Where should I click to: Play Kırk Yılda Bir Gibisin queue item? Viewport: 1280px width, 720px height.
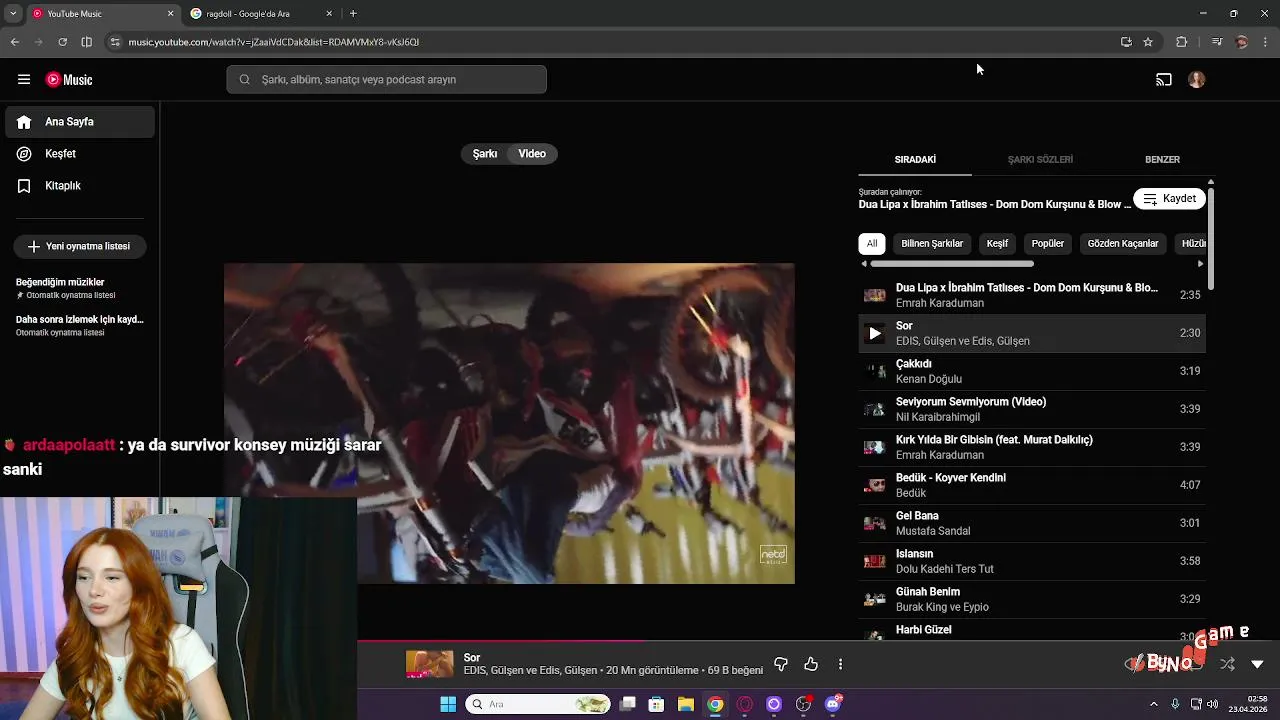(x=1032, y=447)
